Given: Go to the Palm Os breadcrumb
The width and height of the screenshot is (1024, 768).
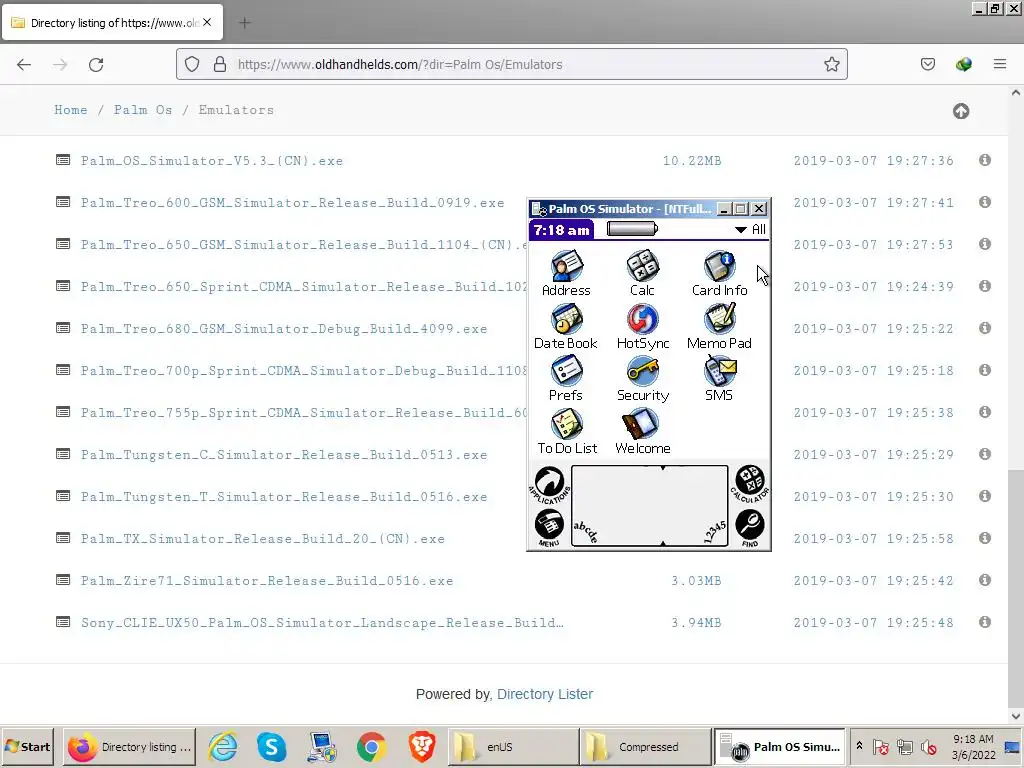Looking at the screenshot, I should click(143, 110).
